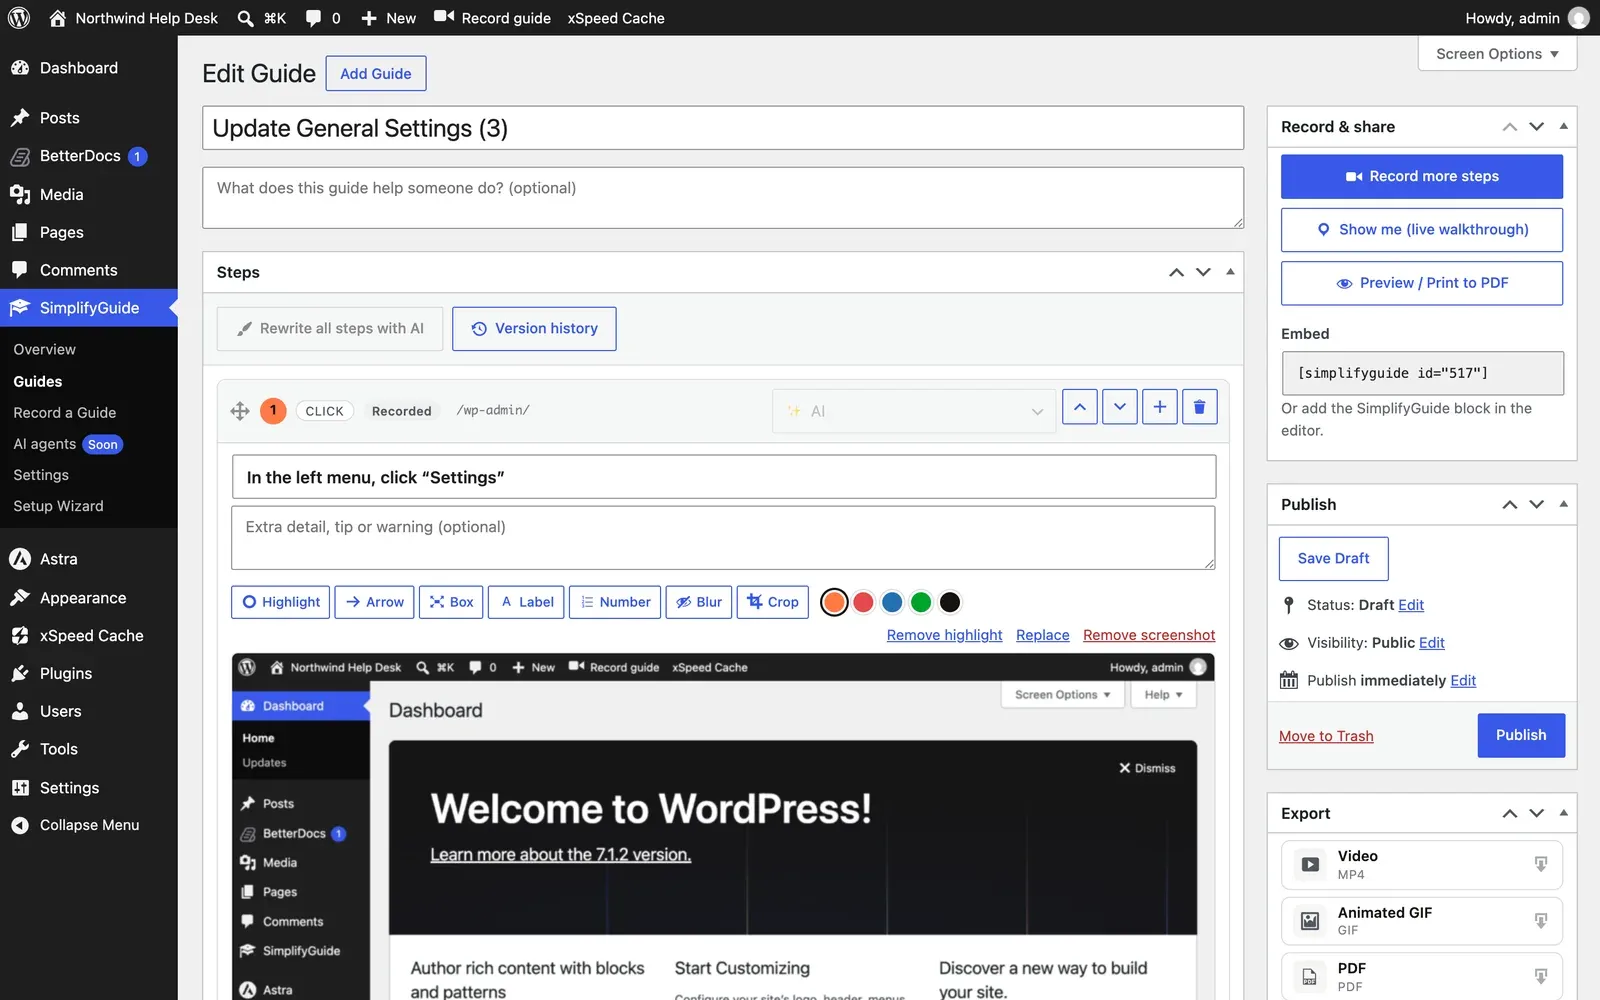Pick the orange annotation color
Image resolution: width=1600 pixels, height=1000 pixels.
tap(834, 602)
